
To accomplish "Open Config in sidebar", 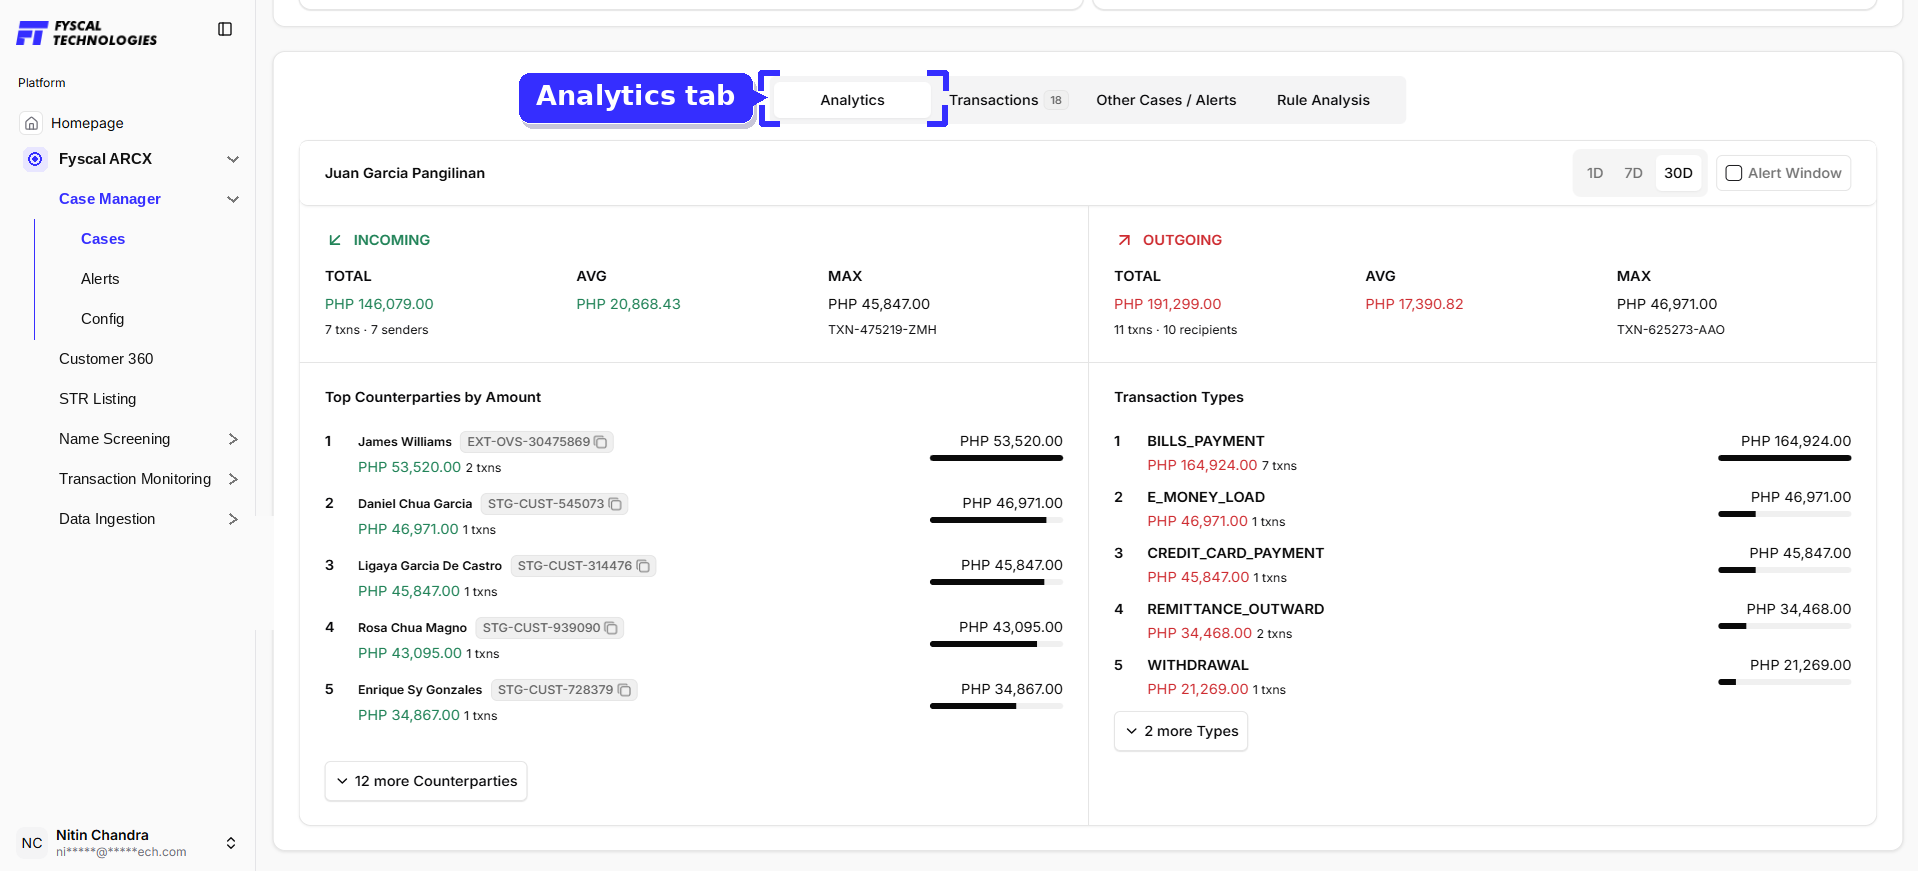I will [103, 319].
